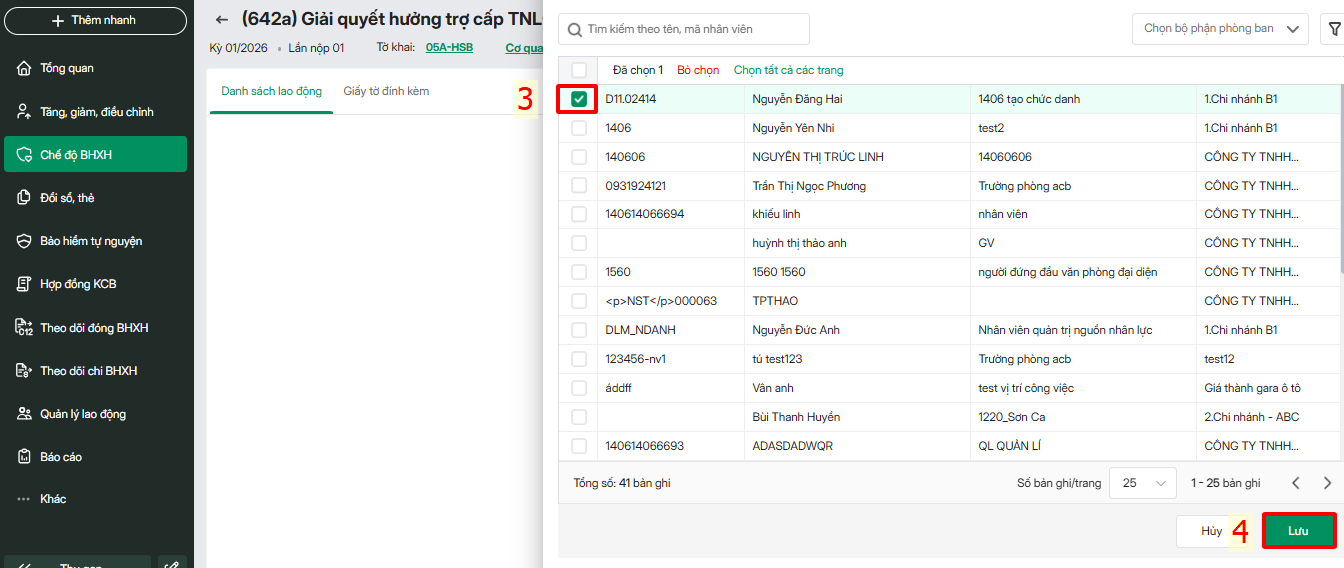Click Bỏ chọn to deselect

(x=698, y=70)
